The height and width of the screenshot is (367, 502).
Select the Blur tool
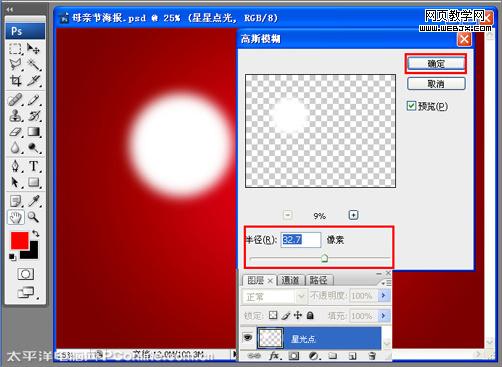click(15, 147)
